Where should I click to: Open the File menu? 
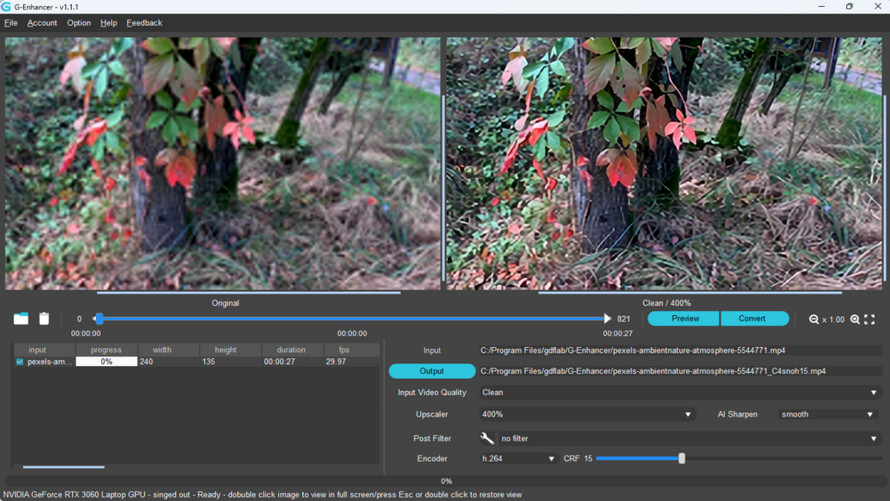11,23
